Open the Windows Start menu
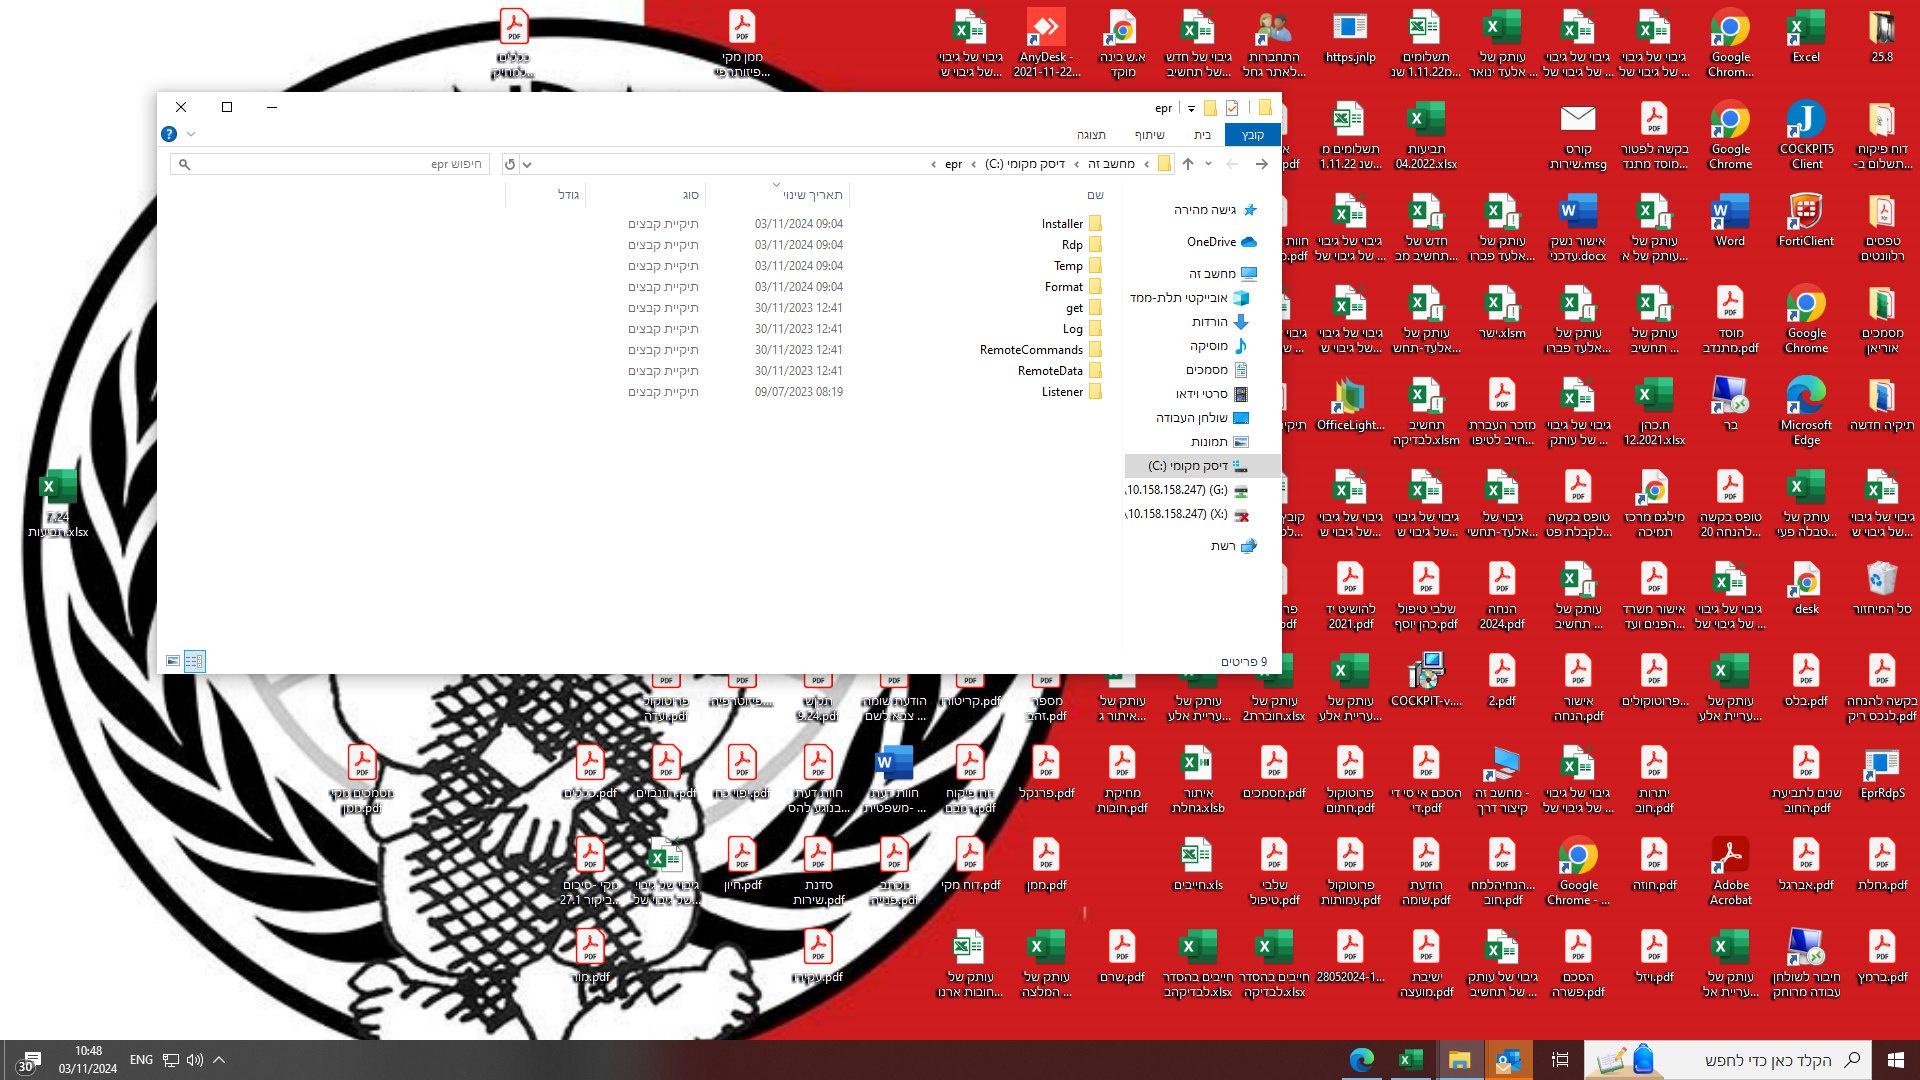 click(x=1896, y=1060)
